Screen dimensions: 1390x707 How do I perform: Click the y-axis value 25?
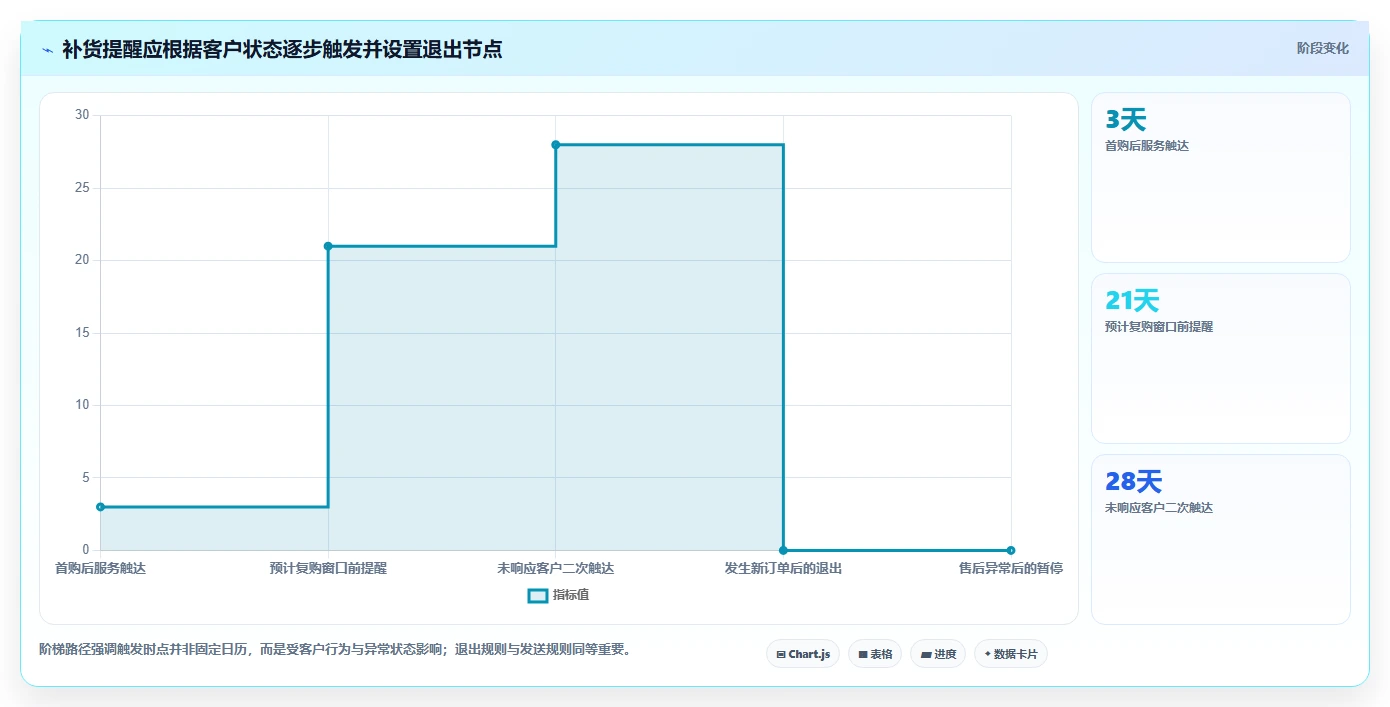82,188
